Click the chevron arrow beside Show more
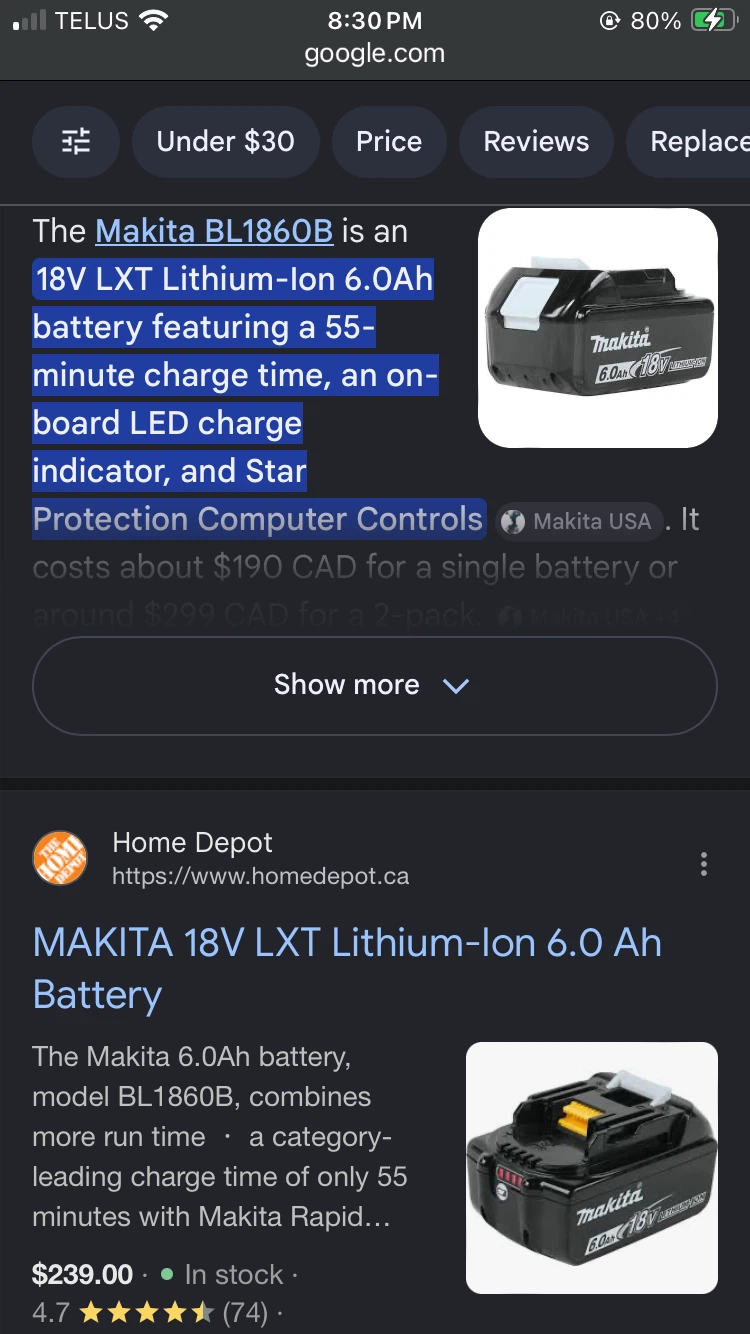Viewport: 750px width, 1334px height. [x=456, y=686]
